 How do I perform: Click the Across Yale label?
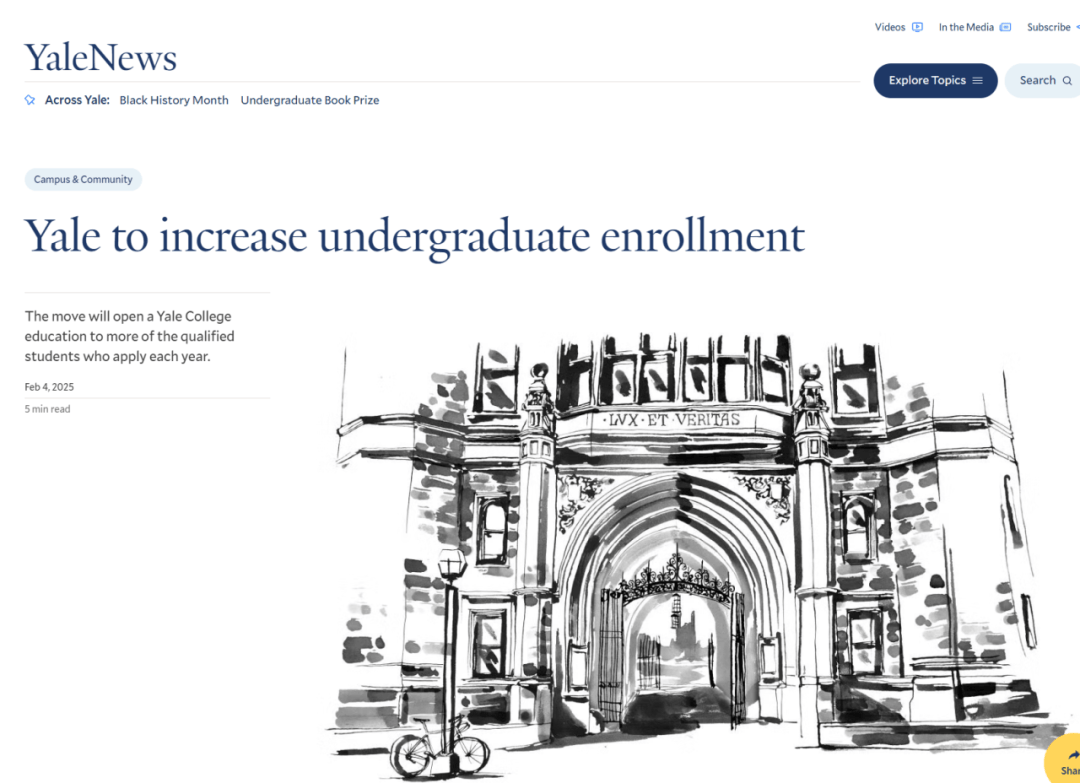click(x=77, y=100)
